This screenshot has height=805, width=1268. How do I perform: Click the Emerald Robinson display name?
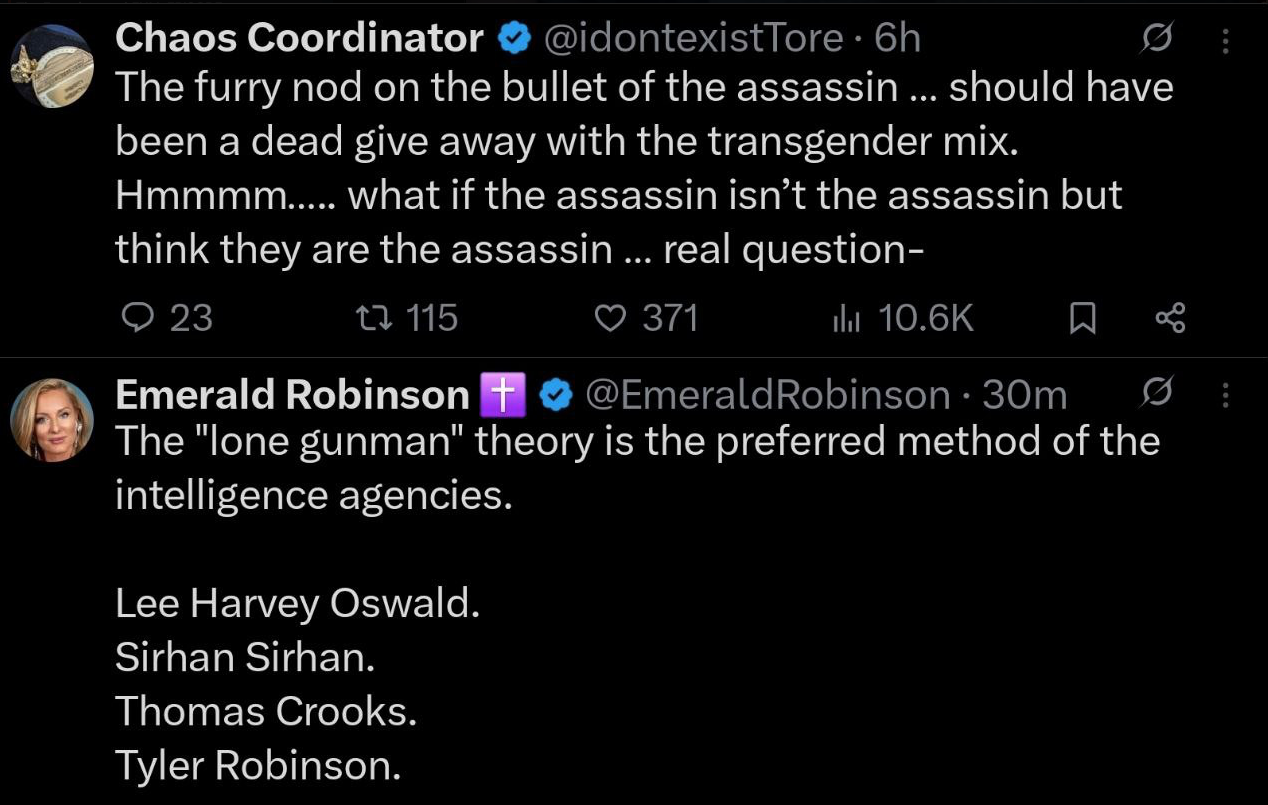click(x=292, y=395)
